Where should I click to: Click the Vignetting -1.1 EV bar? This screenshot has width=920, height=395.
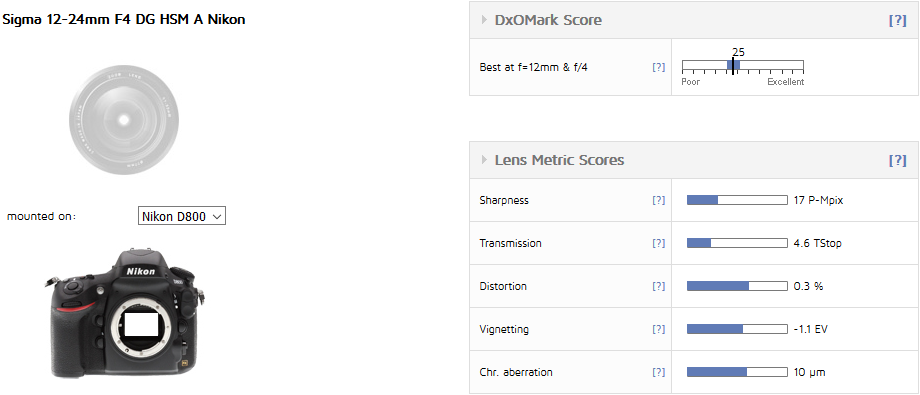(737, 329)
